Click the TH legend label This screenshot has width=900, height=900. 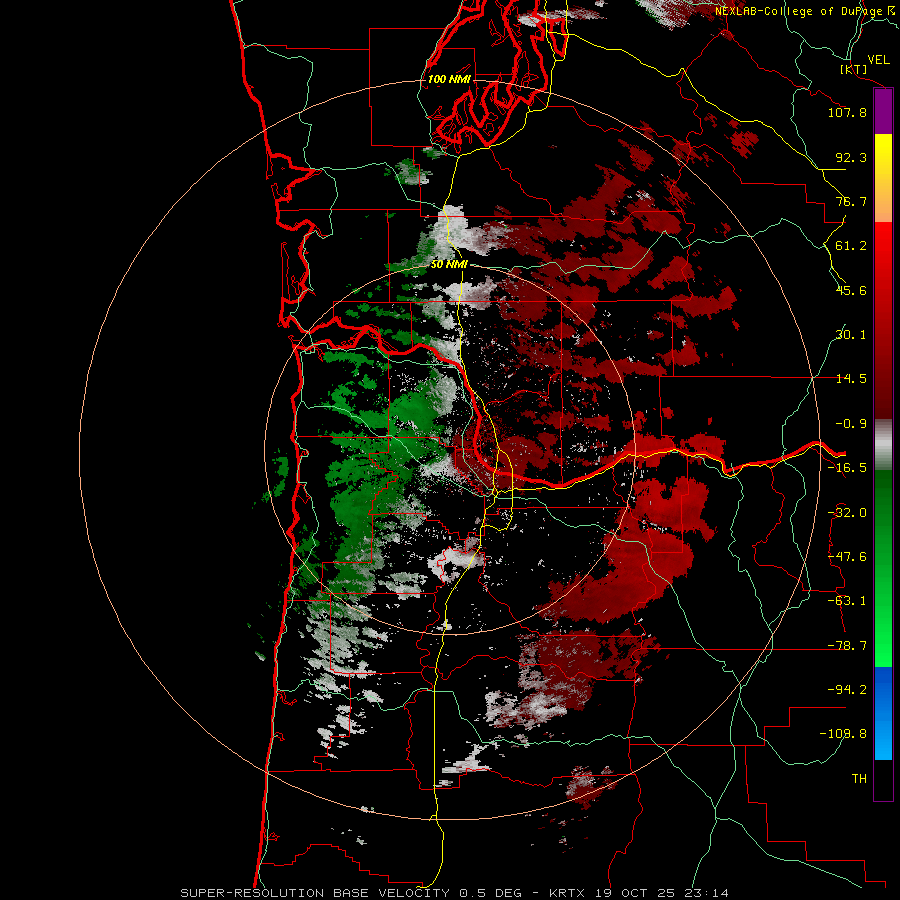point(859,779)
